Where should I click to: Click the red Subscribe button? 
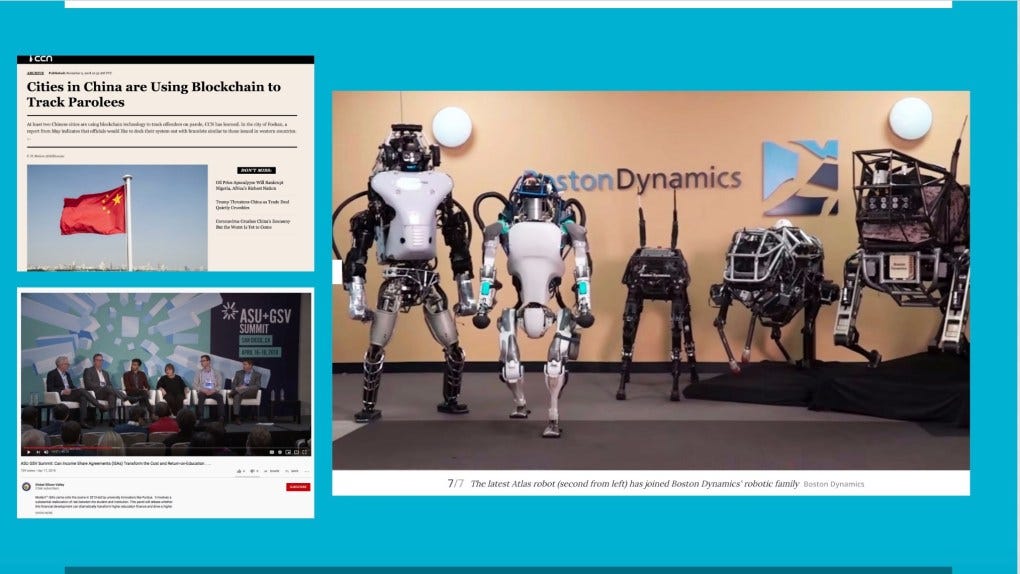coord(298,487)
